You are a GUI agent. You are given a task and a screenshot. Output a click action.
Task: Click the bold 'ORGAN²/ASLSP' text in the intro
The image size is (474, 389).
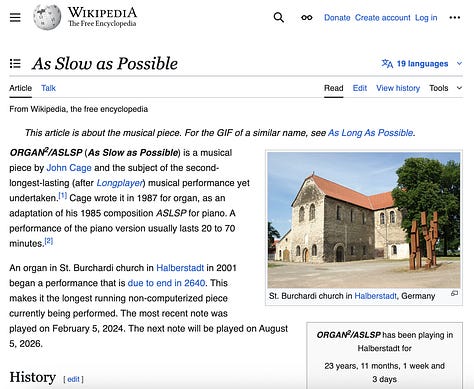[x=46, y=152]
